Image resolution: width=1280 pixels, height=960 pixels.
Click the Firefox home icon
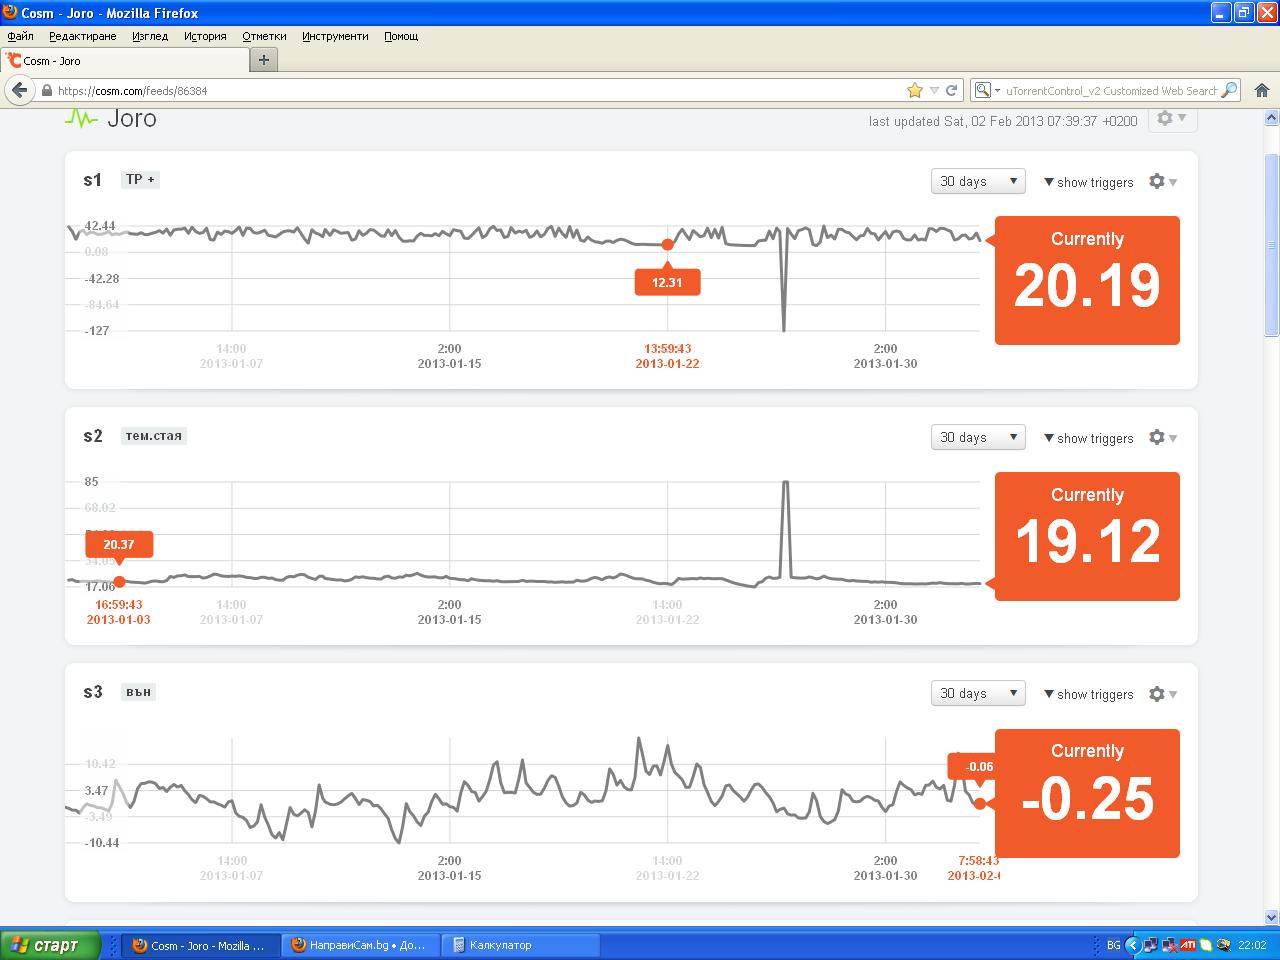point(1261,90)
